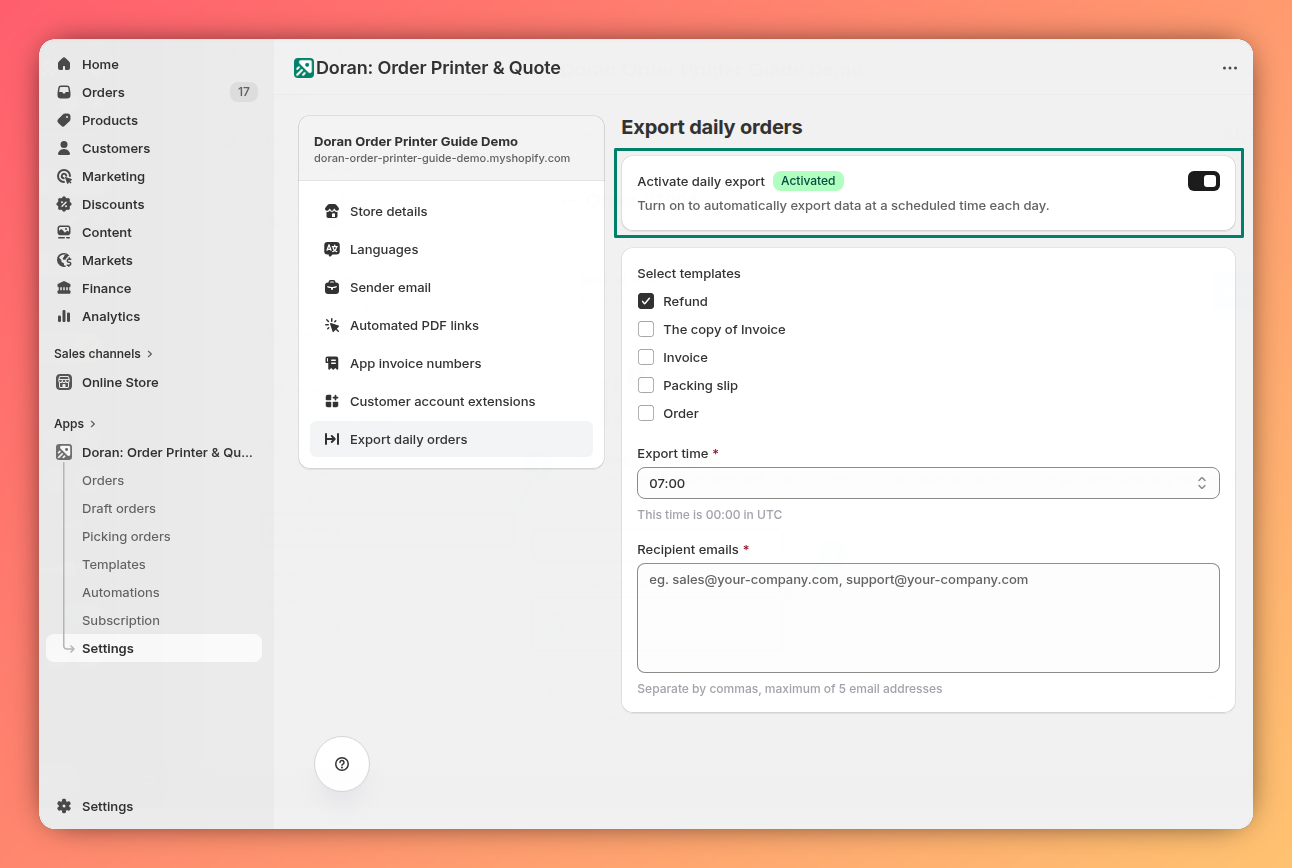Click the Doran logo in page header
The image size is (1292, 868).
tap(303, 68)
